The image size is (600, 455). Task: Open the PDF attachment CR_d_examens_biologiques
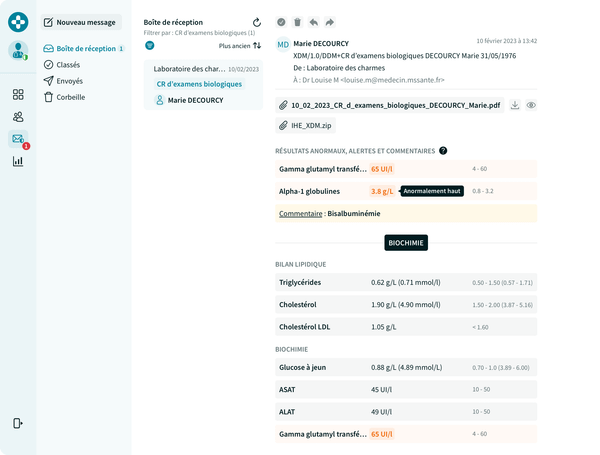point(390,105)
